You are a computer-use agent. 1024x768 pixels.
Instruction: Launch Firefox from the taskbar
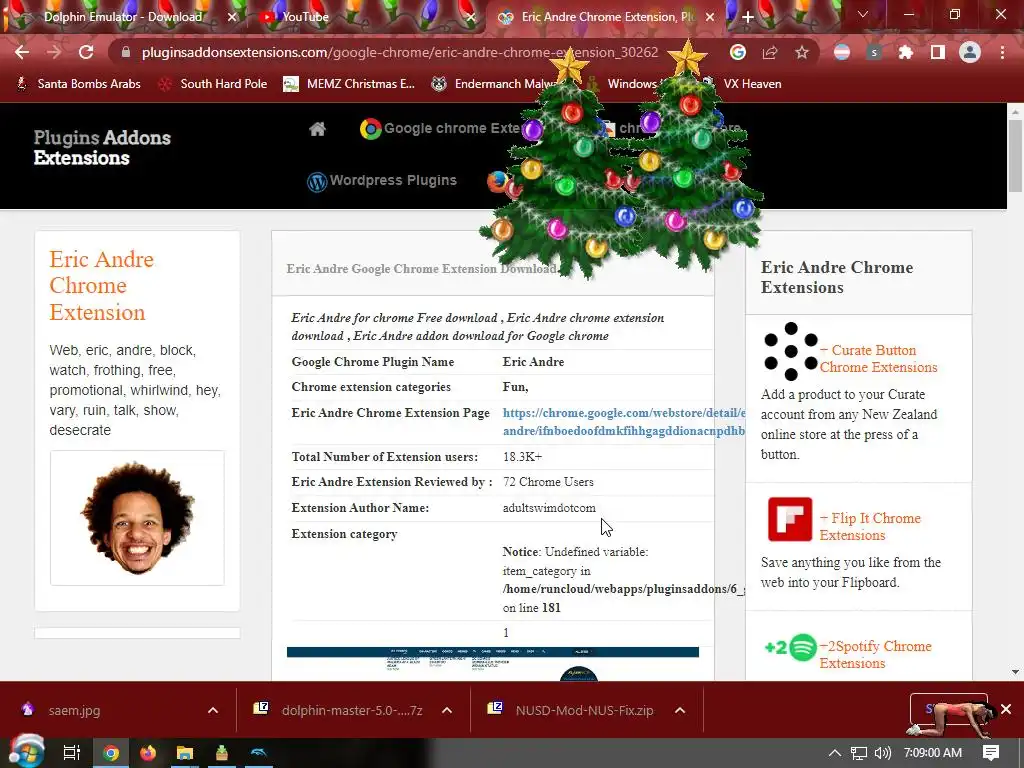[x=148, y=753]
